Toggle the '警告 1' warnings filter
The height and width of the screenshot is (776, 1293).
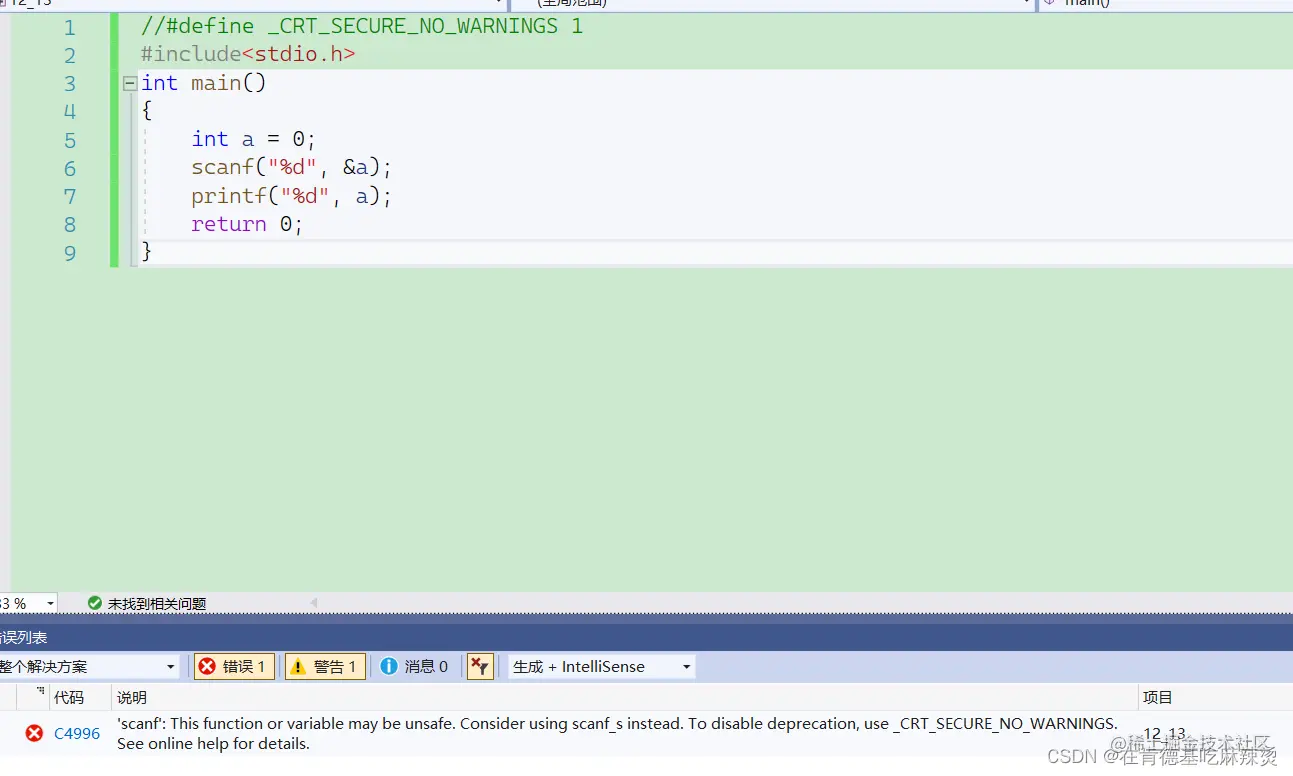coord(325,666)
